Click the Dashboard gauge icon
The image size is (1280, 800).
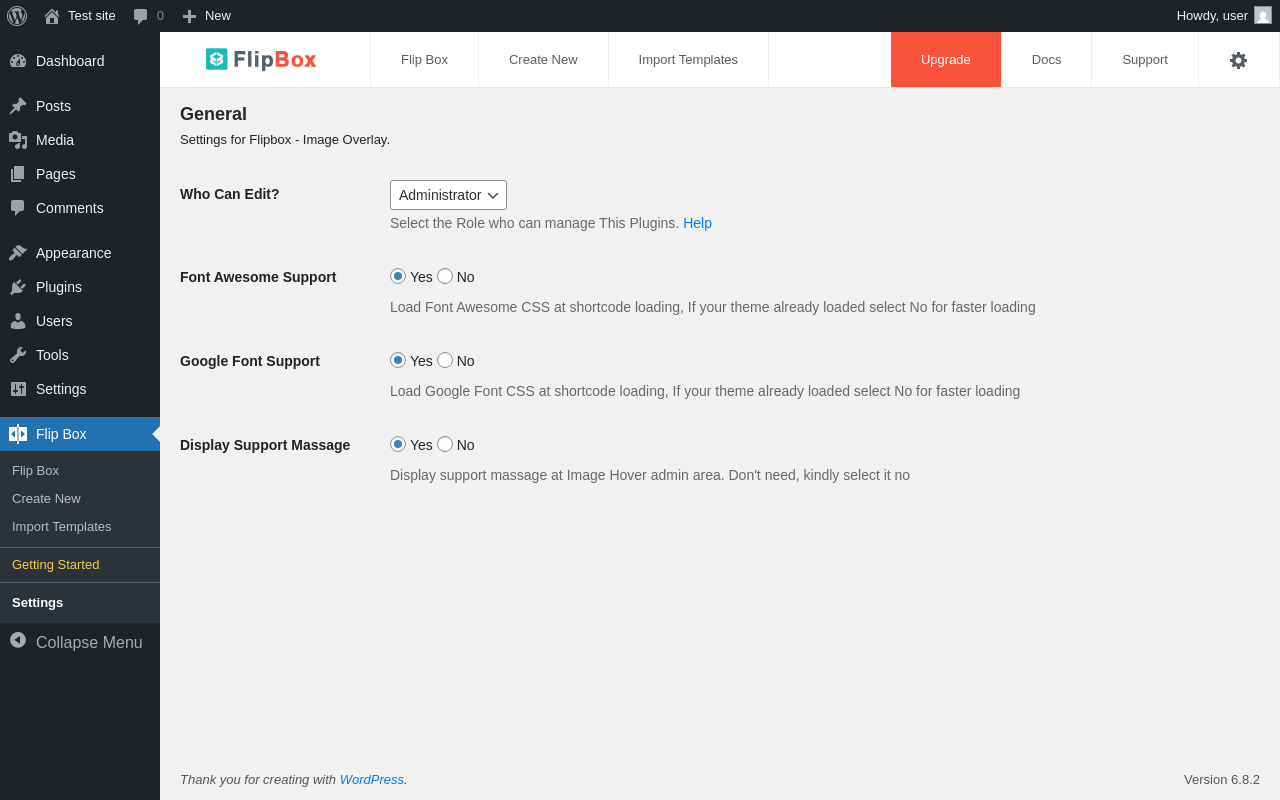point(18,61)
